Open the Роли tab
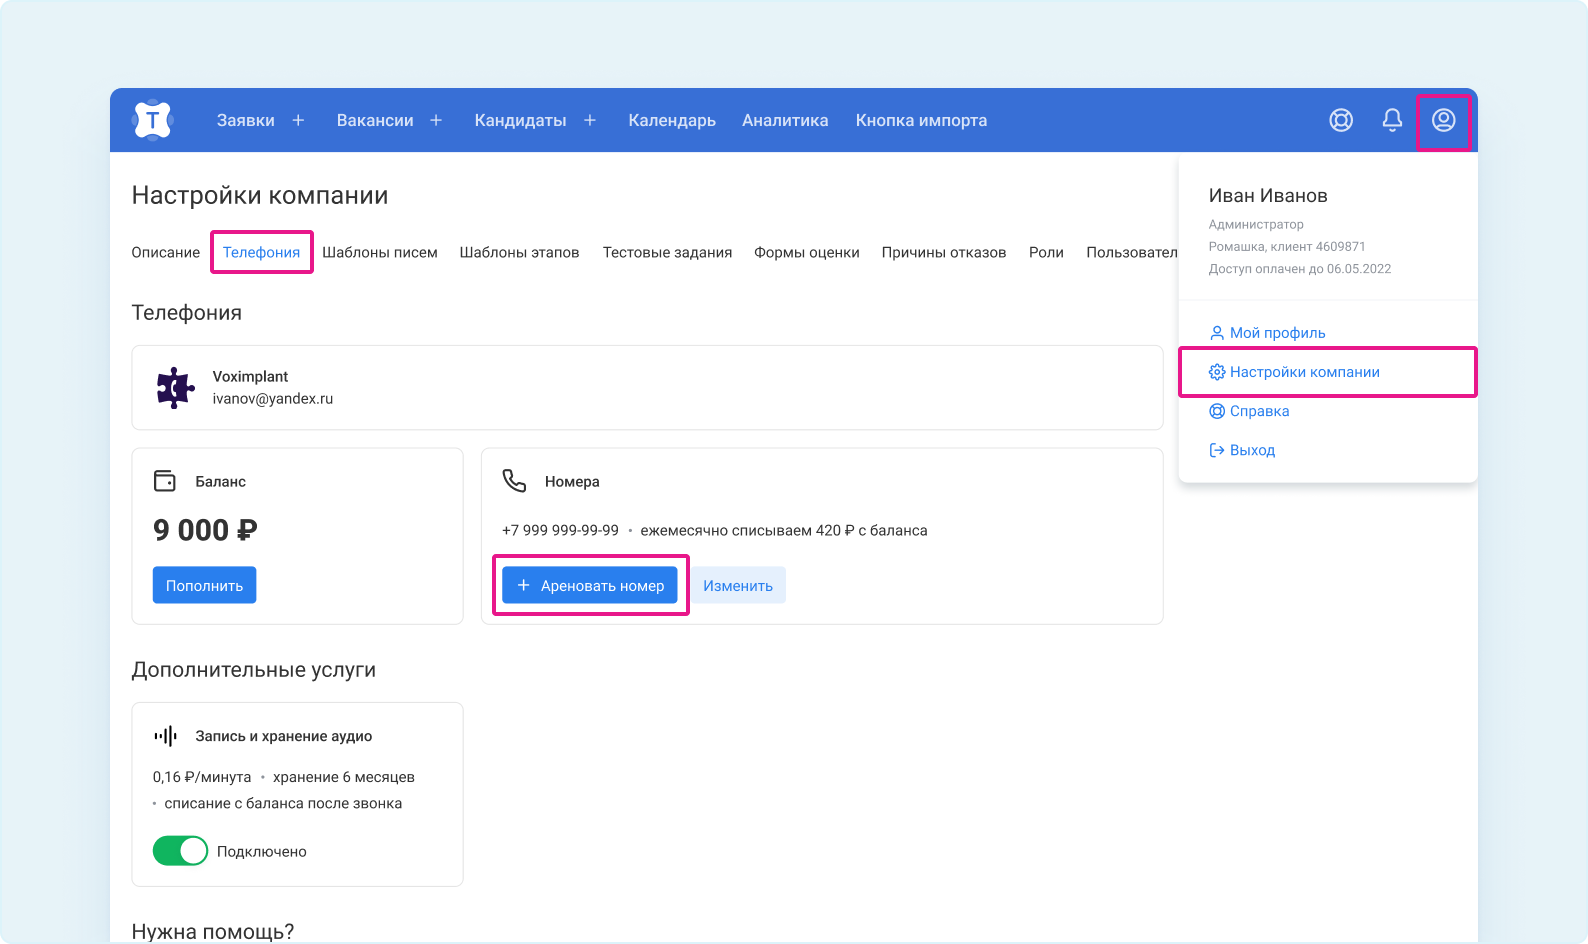The height and width of the screenshot is (944, 1588). (x=1046, y=252)
